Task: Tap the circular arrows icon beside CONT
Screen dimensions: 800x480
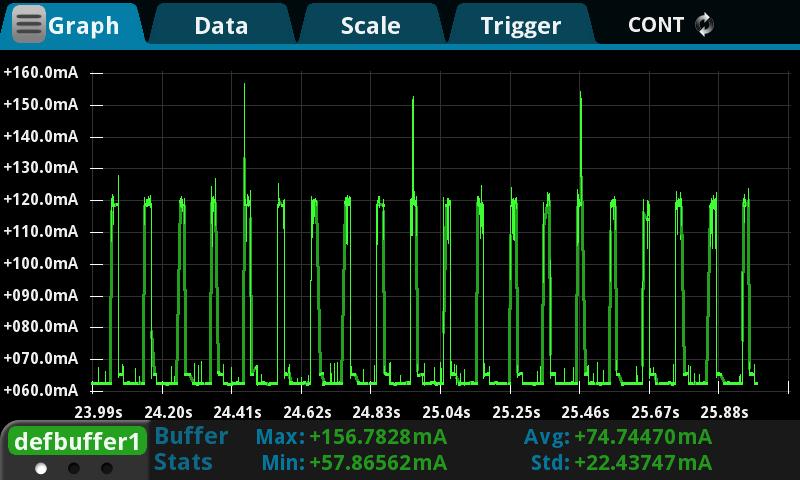Action: (x=705, y=25)
